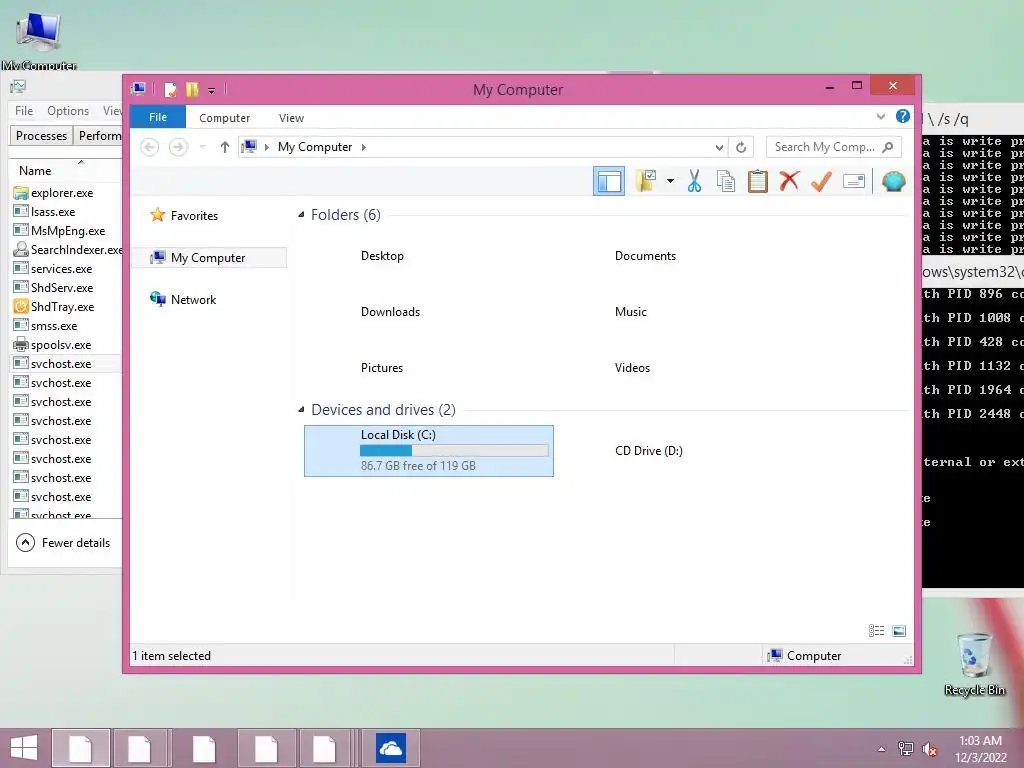Open recent locations dropdown arrow

click(202, 147)
